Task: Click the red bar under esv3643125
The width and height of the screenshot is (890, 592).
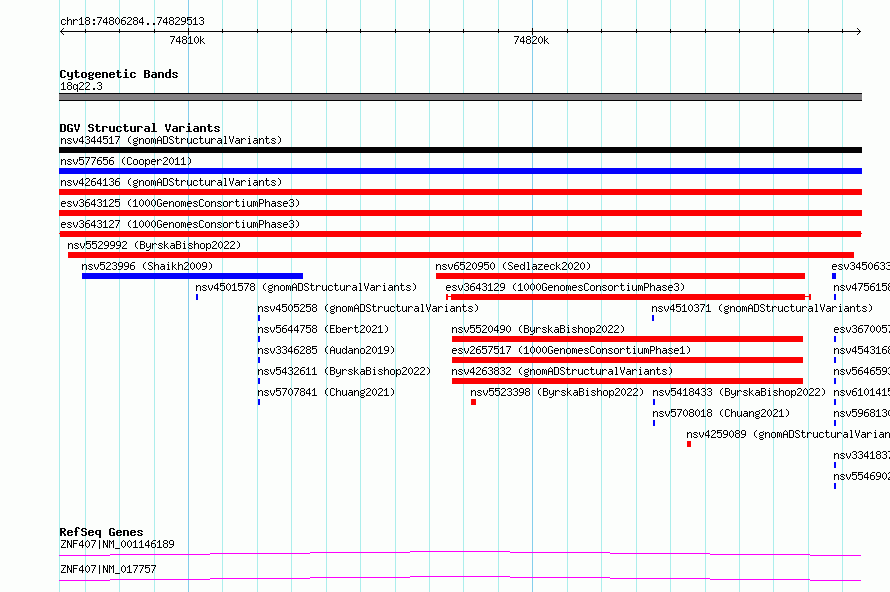Action: pyautogui.click(x=460, y=213)
